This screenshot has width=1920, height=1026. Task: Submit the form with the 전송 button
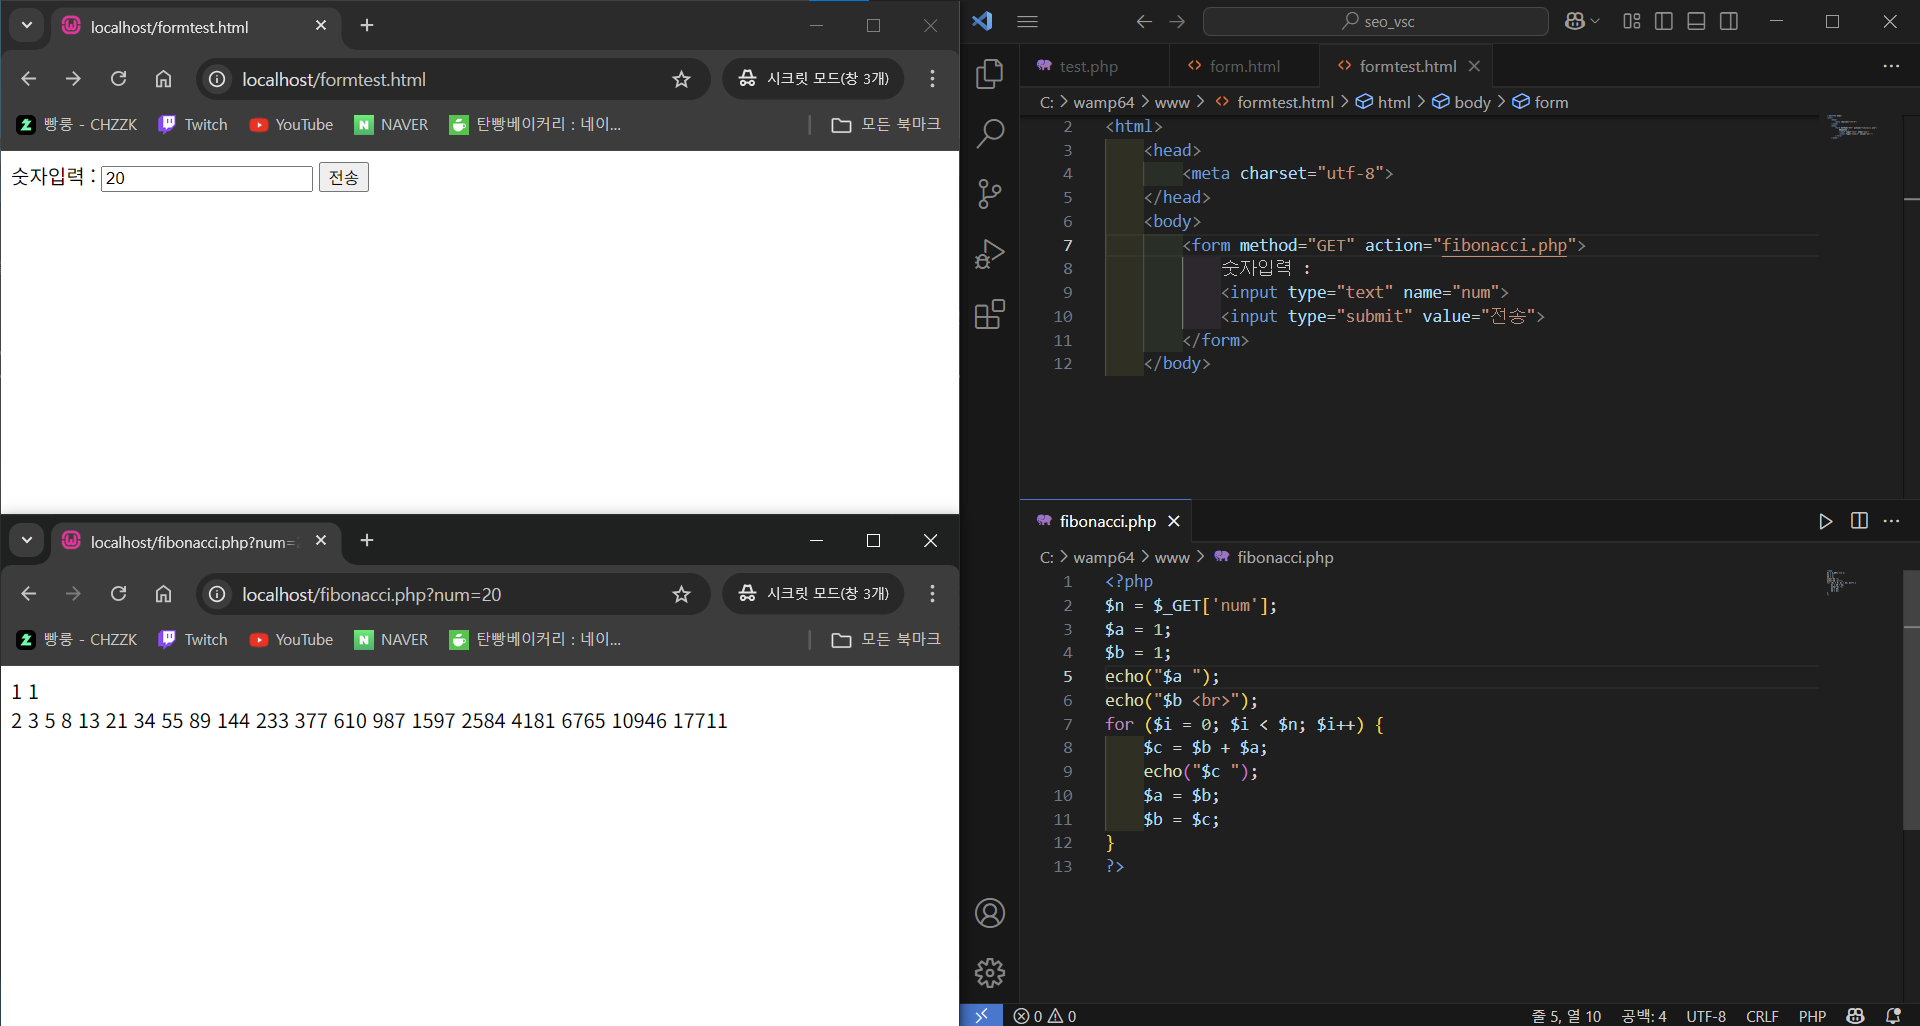(x=344, y=177)
